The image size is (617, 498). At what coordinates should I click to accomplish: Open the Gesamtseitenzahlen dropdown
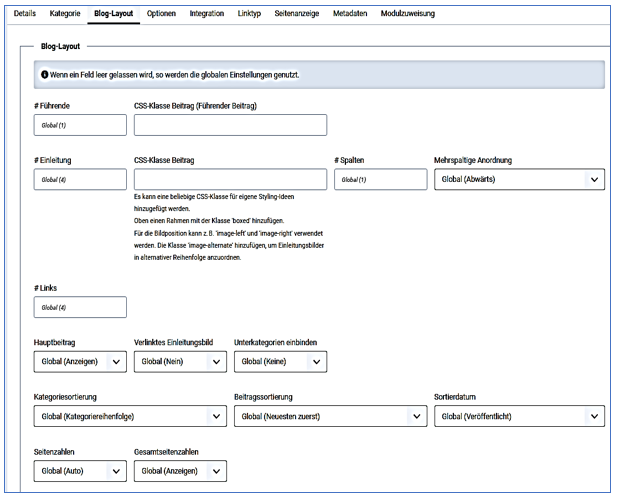pos(180,471)
